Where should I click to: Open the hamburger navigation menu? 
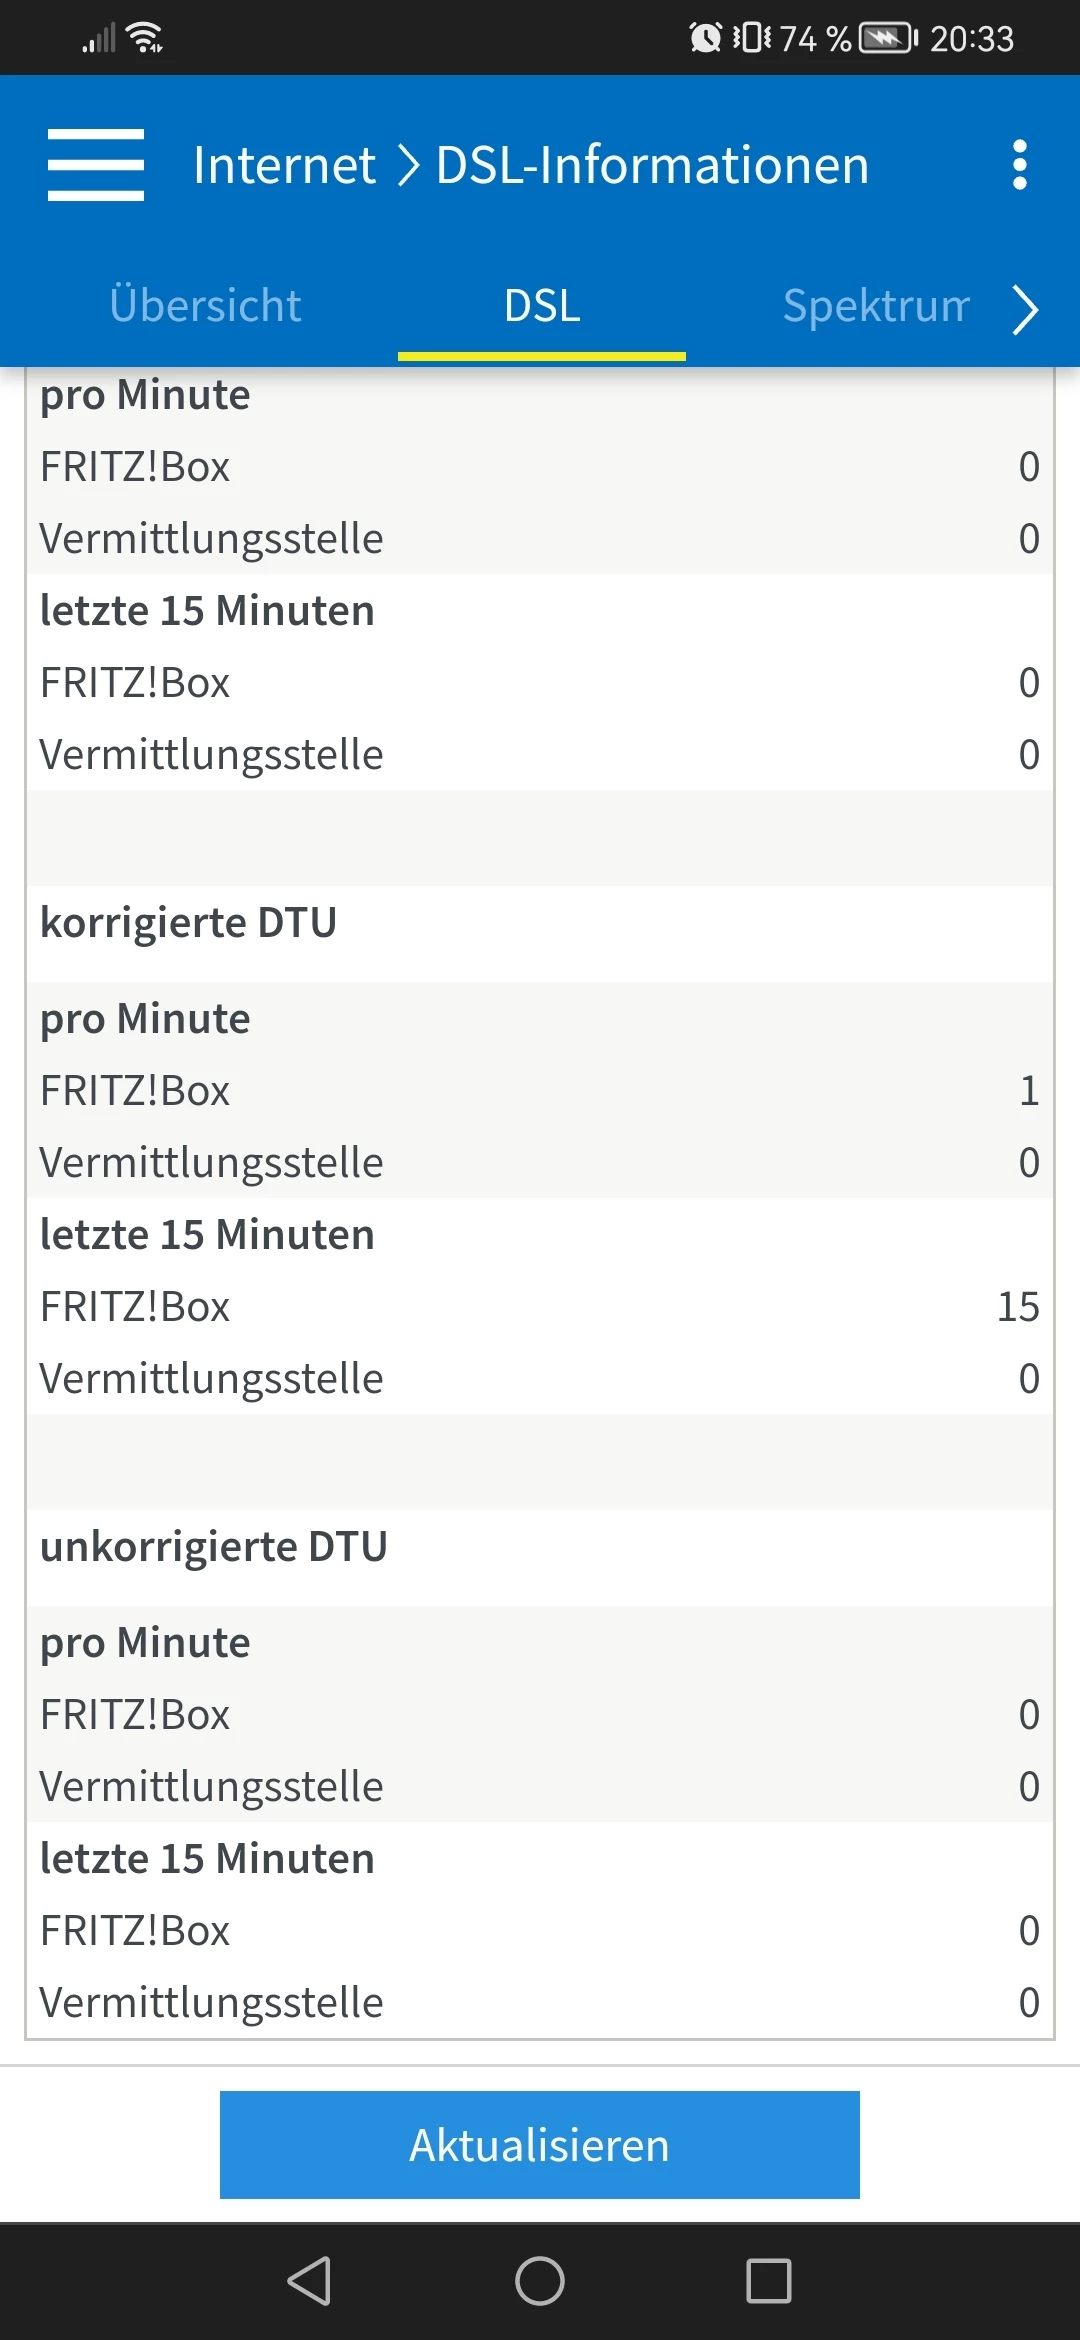(x=96, y=165)
